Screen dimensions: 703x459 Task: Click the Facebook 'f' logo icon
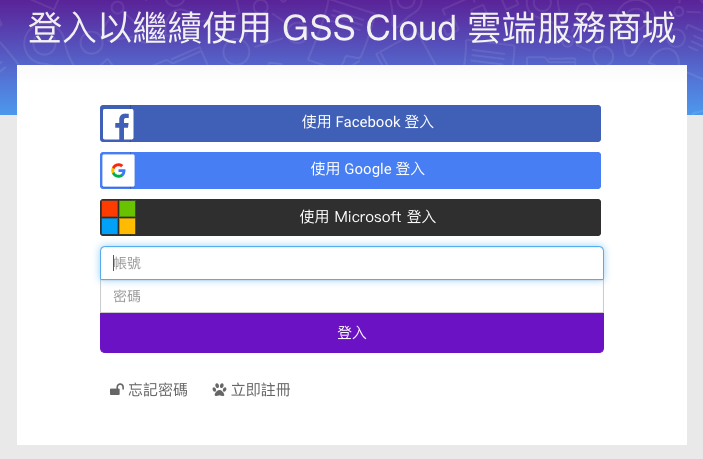pos(118,124)
